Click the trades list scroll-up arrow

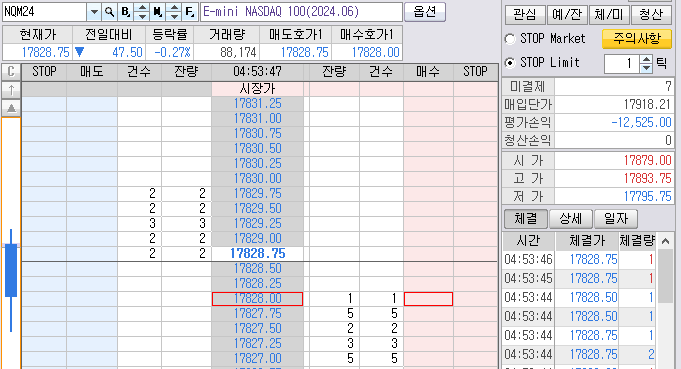pos(665,241)
